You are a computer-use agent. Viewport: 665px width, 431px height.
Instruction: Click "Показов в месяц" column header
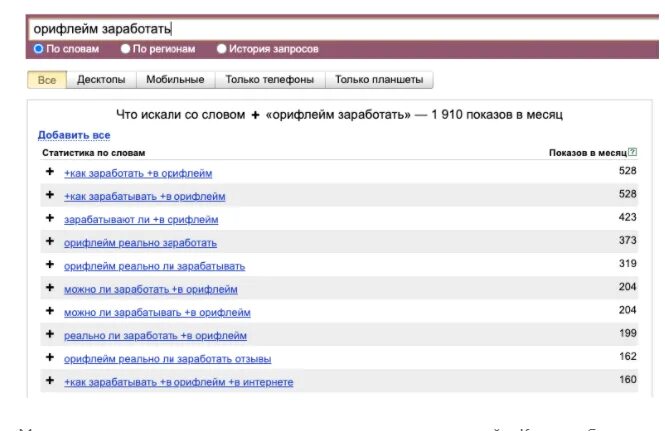pos(588,153)
